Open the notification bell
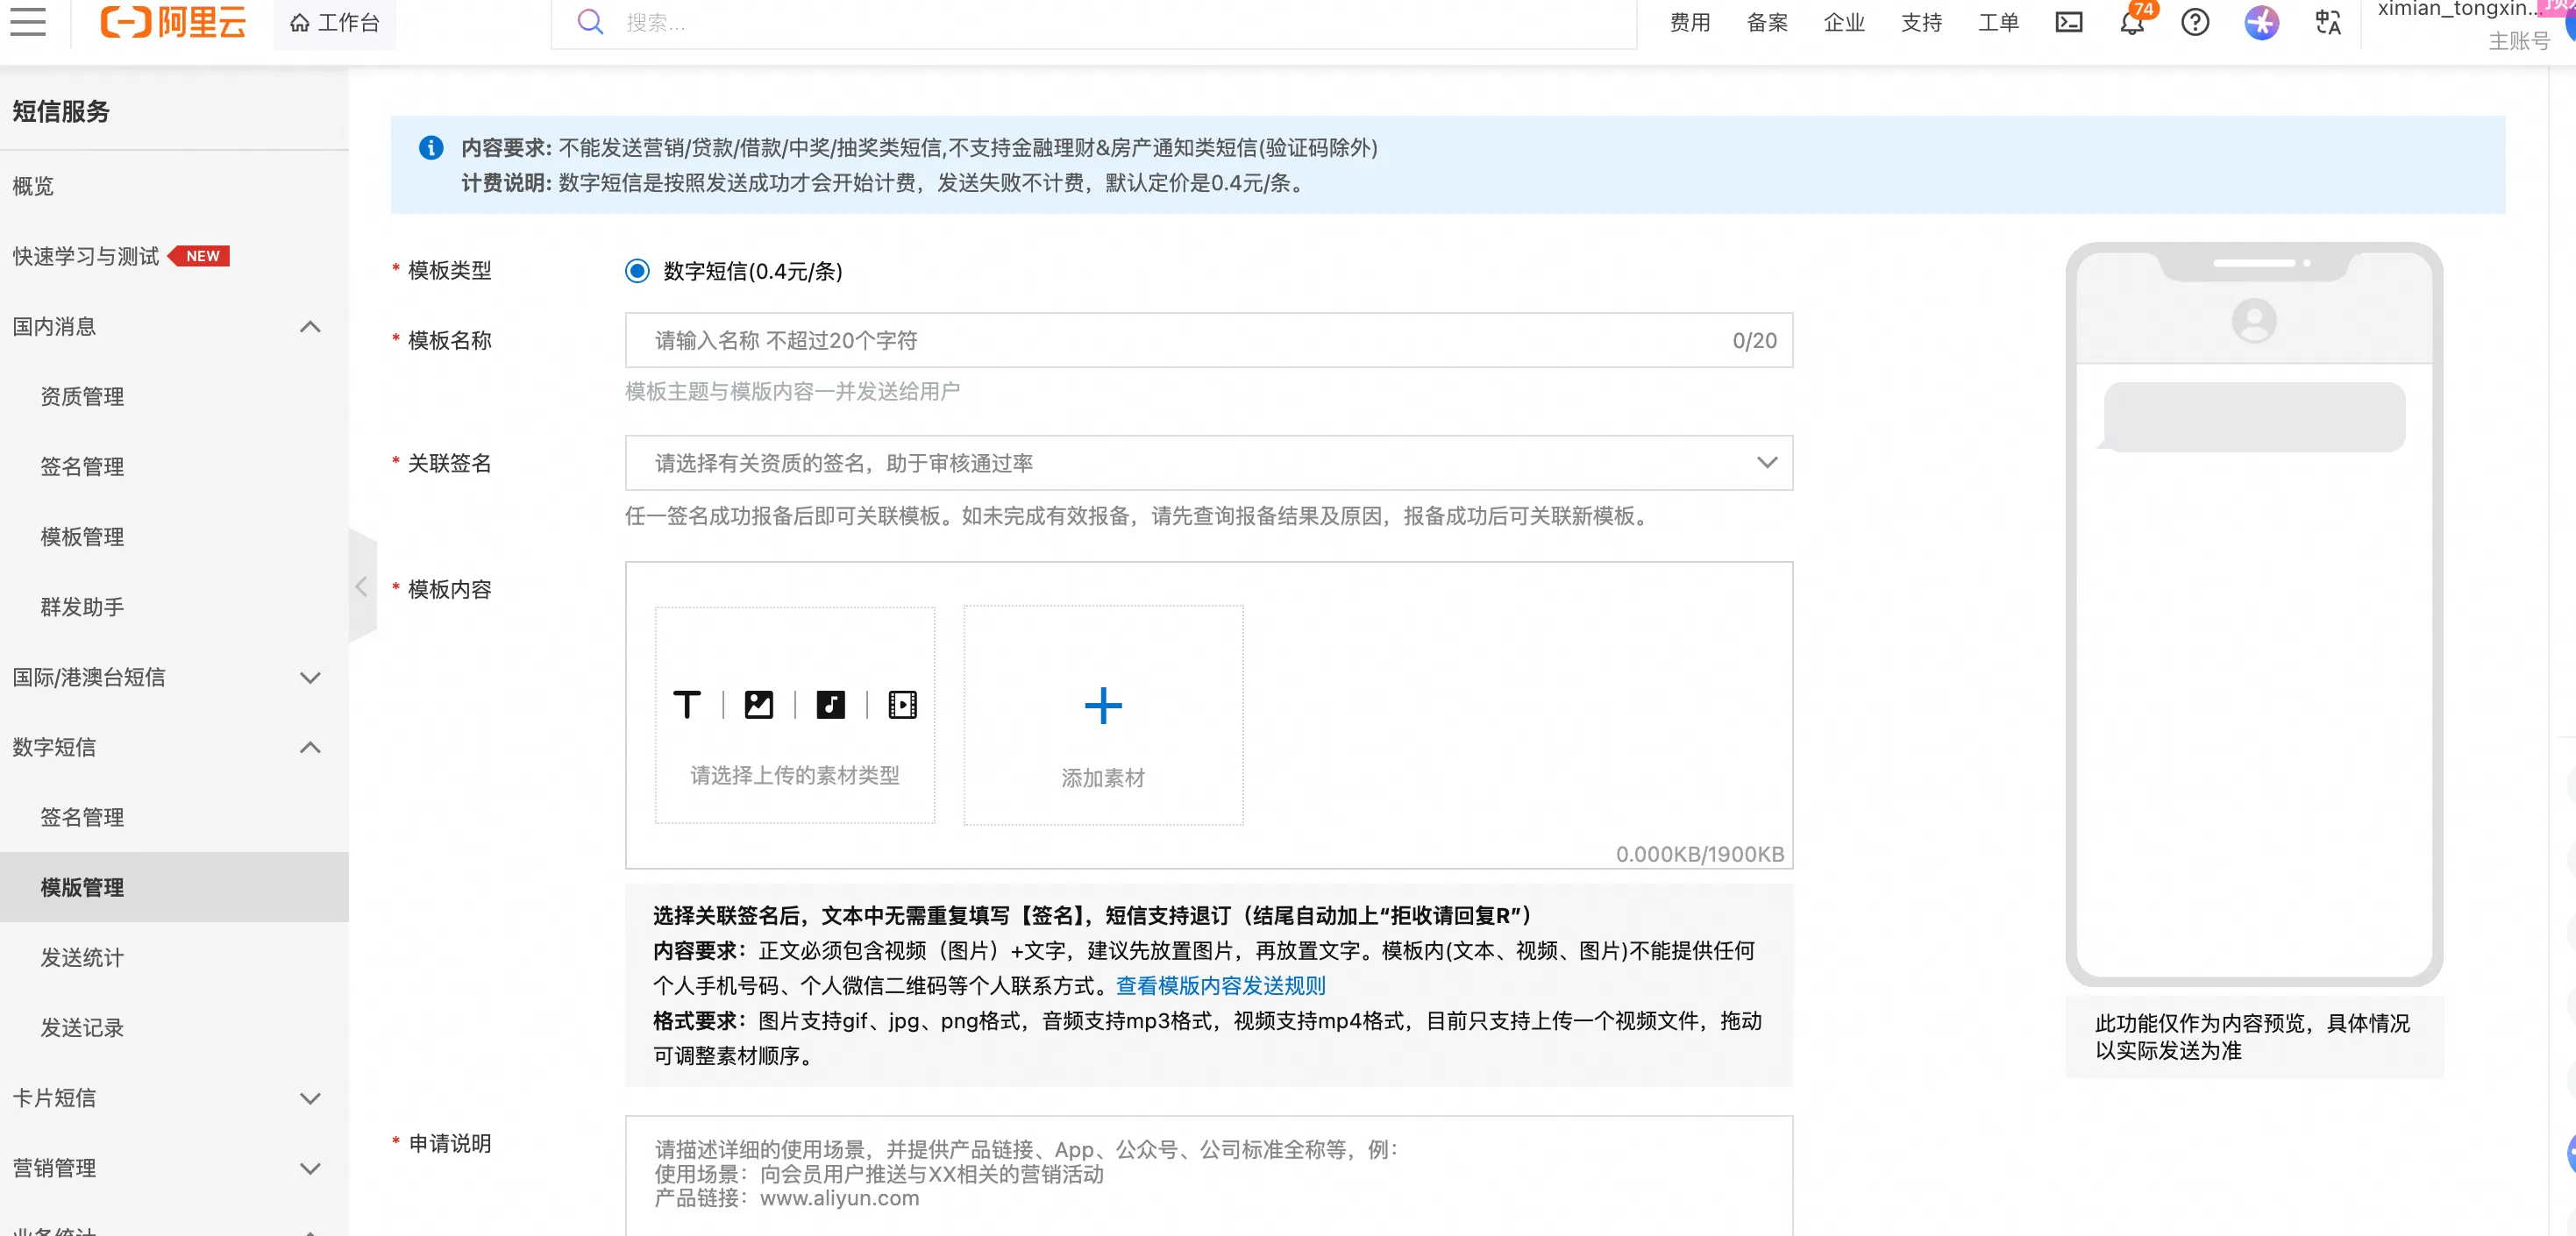 point(2131,23)
